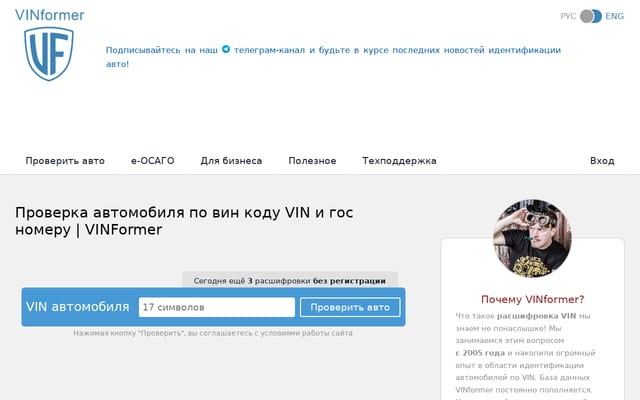The width and height of the screenshot is (640, 400).
Task: Click the Вход login link
Action: [x=602, y=161]
